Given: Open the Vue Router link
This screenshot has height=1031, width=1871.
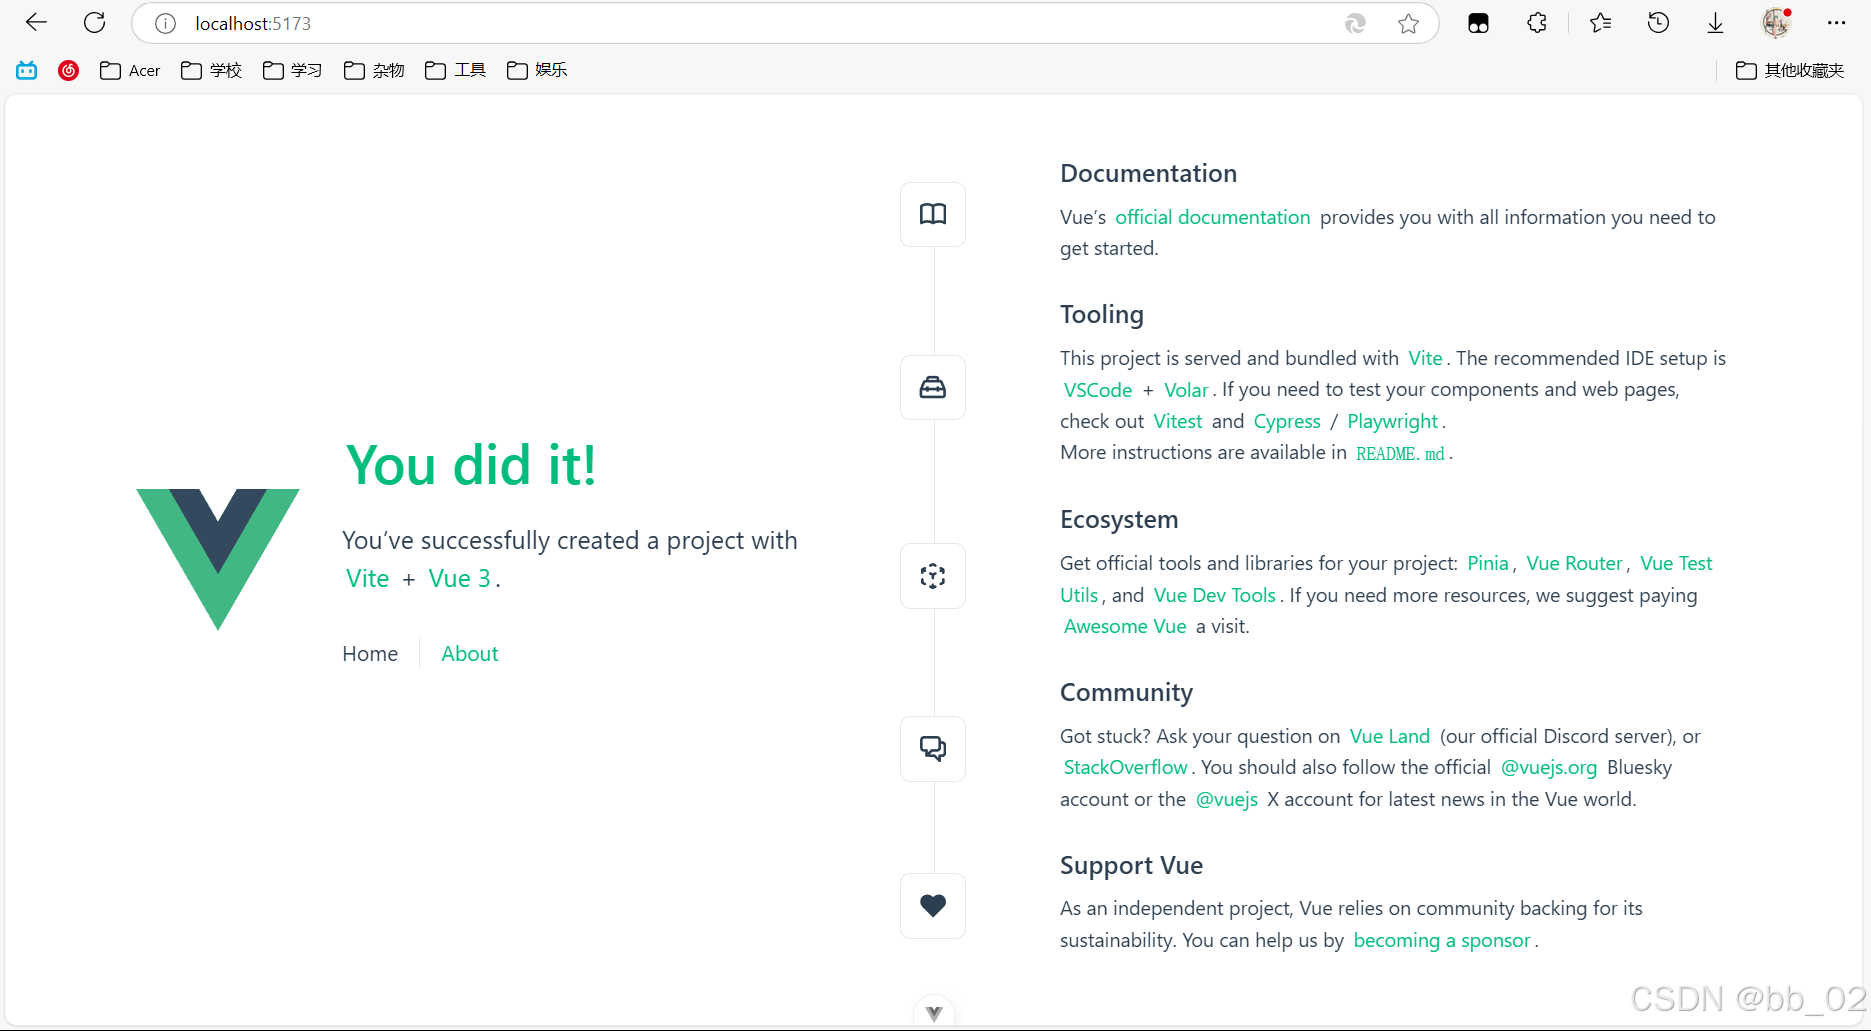Looking at the screenshot, I should point(1574,564).
